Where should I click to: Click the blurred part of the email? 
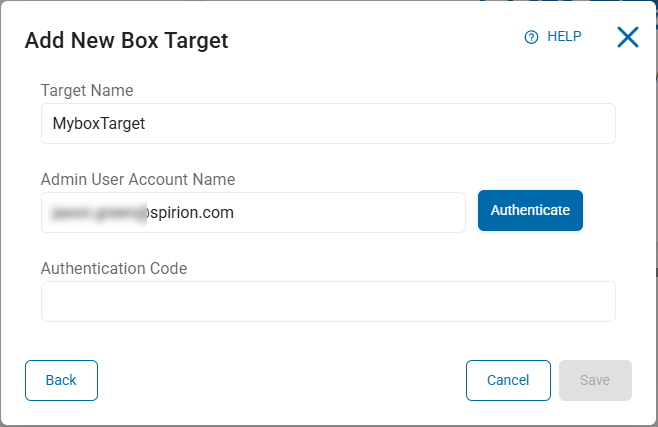click(x=100, y=212)
